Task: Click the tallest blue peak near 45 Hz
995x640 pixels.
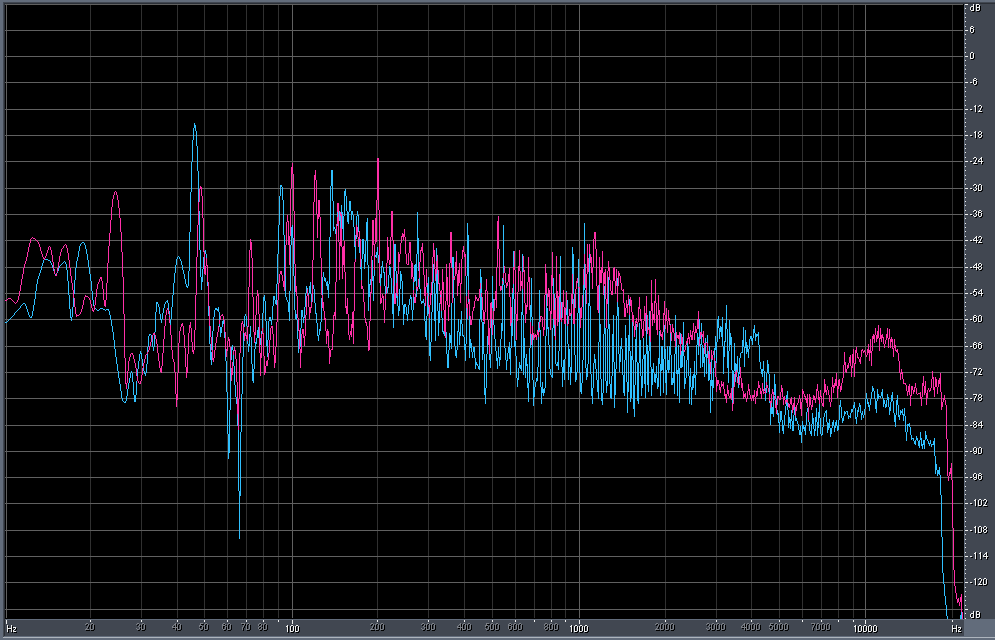Action: tap(195, 126)
